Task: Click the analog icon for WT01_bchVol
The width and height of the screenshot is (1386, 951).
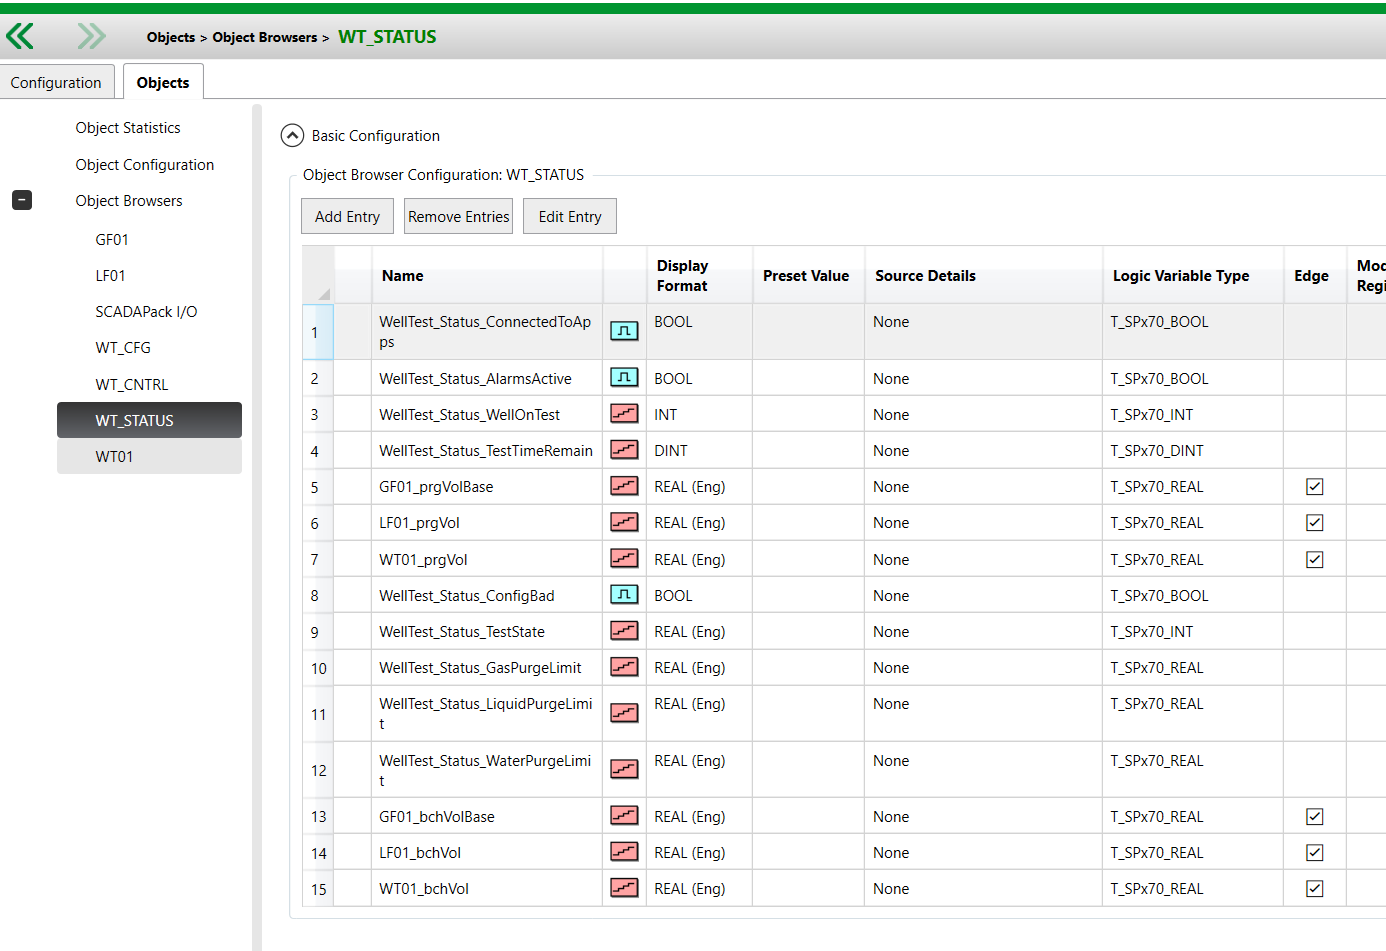Action: coord(624,888)
